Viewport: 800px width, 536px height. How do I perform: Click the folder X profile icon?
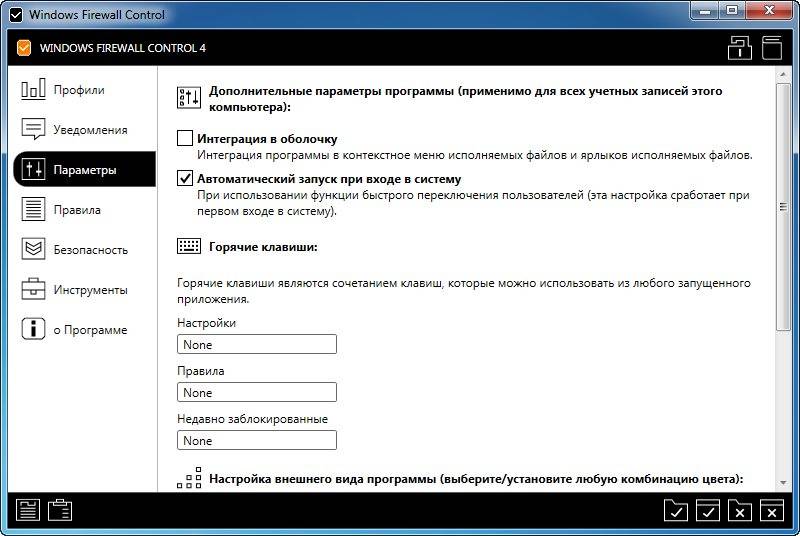tap(740, 510)
